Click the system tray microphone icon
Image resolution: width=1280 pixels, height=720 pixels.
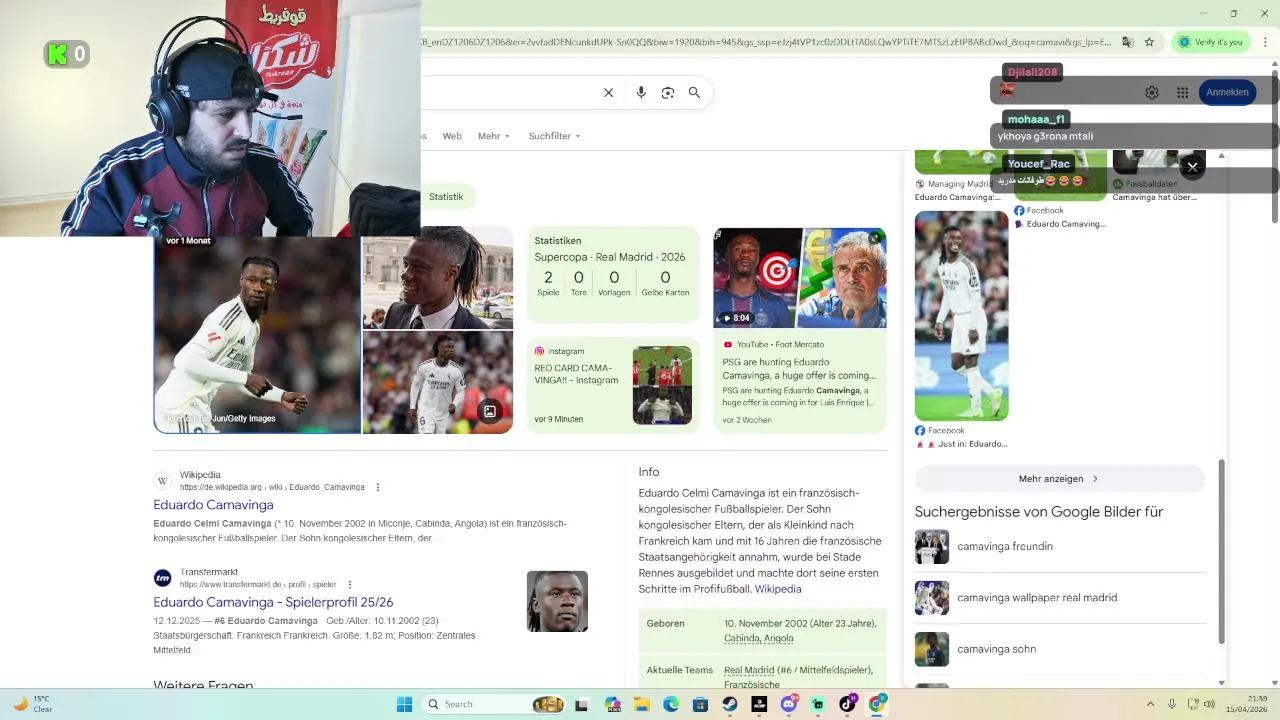point(1172,704)
